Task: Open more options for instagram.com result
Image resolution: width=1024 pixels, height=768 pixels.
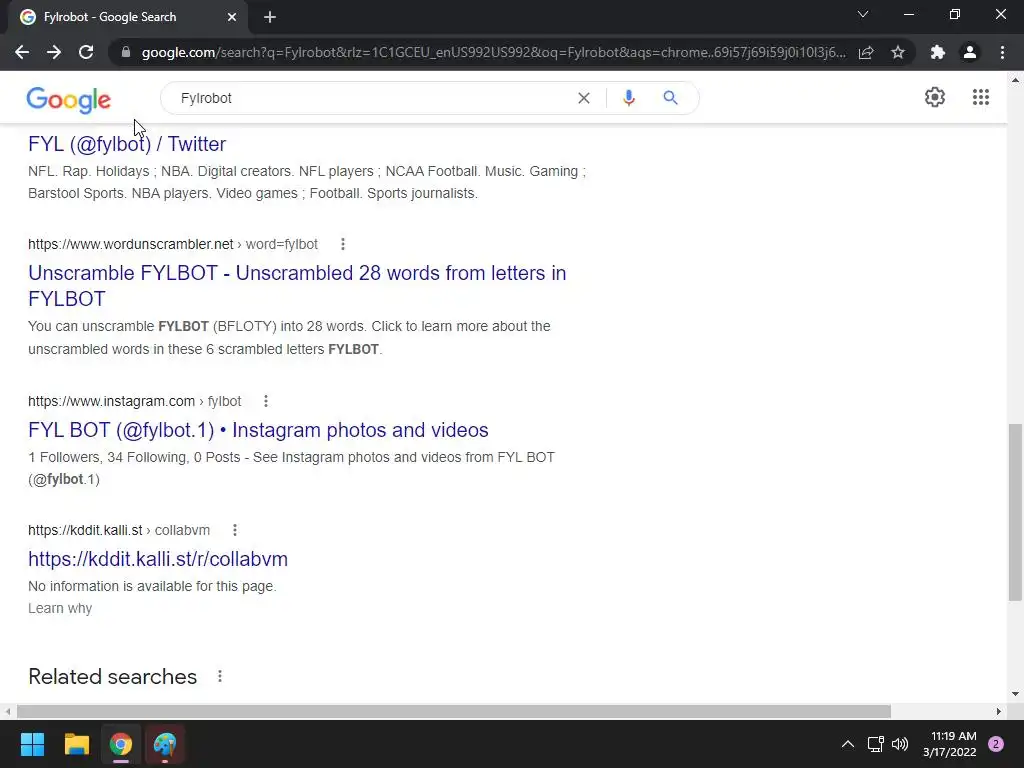Action: pos(266,401)
